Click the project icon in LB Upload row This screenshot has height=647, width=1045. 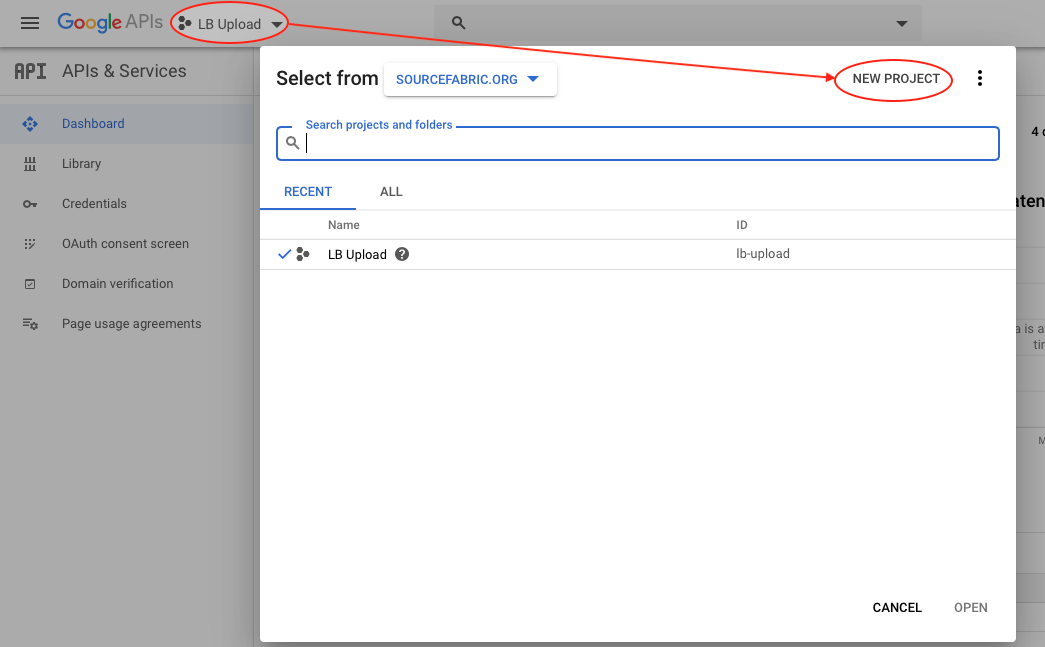[x=303, y=254]
